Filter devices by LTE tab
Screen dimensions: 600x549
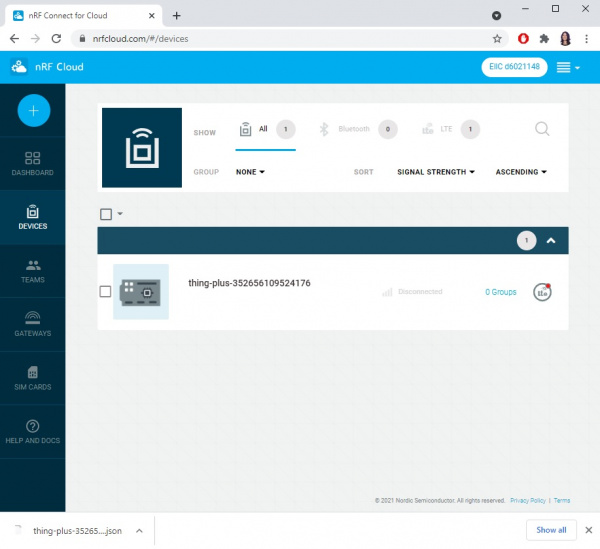(x=450, y=129)
